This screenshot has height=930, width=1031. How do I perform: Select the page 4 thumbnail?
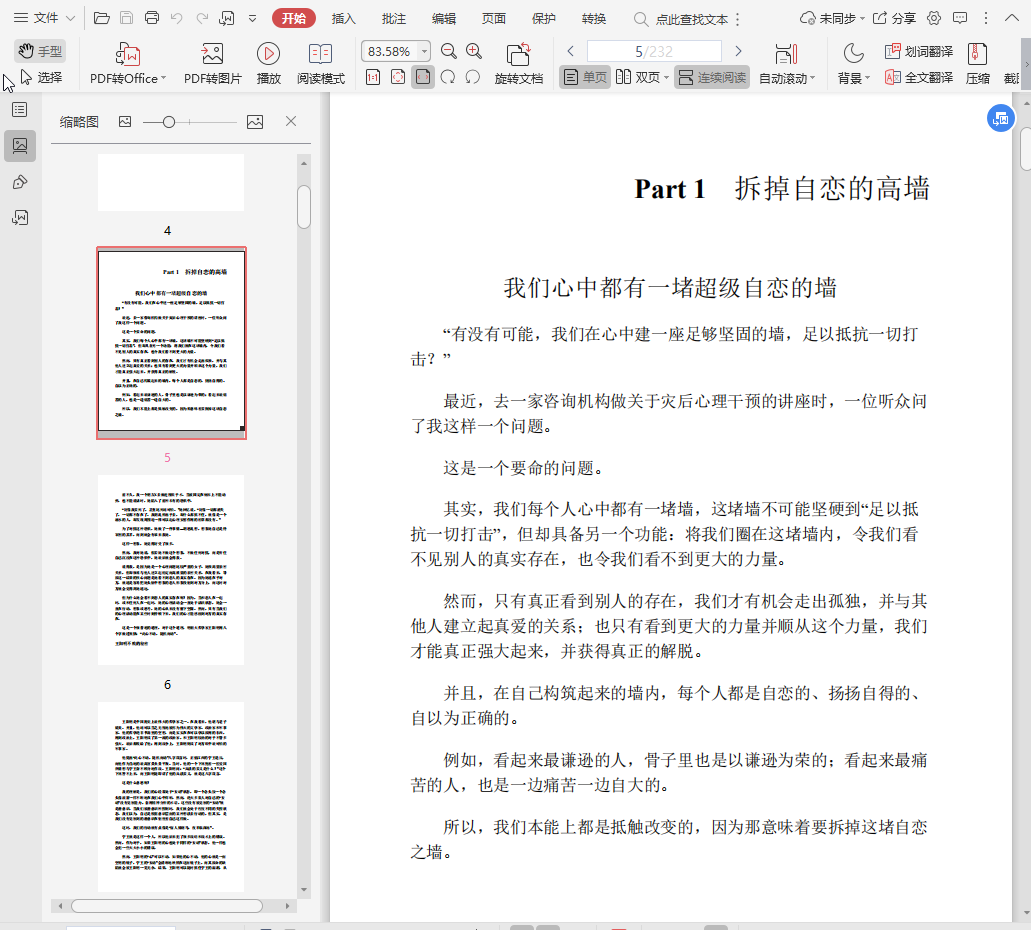pos(171,183)
